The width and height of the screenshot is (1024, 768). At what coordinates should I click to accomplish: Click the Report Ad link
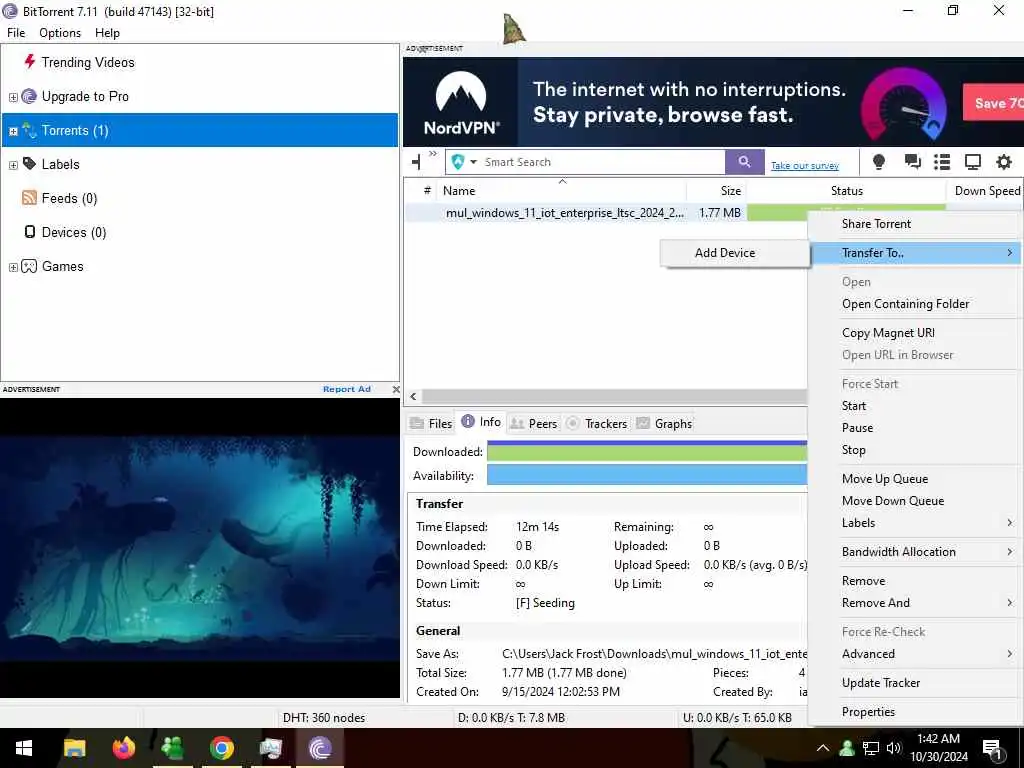pyautogui.click(x=347, y=389)
